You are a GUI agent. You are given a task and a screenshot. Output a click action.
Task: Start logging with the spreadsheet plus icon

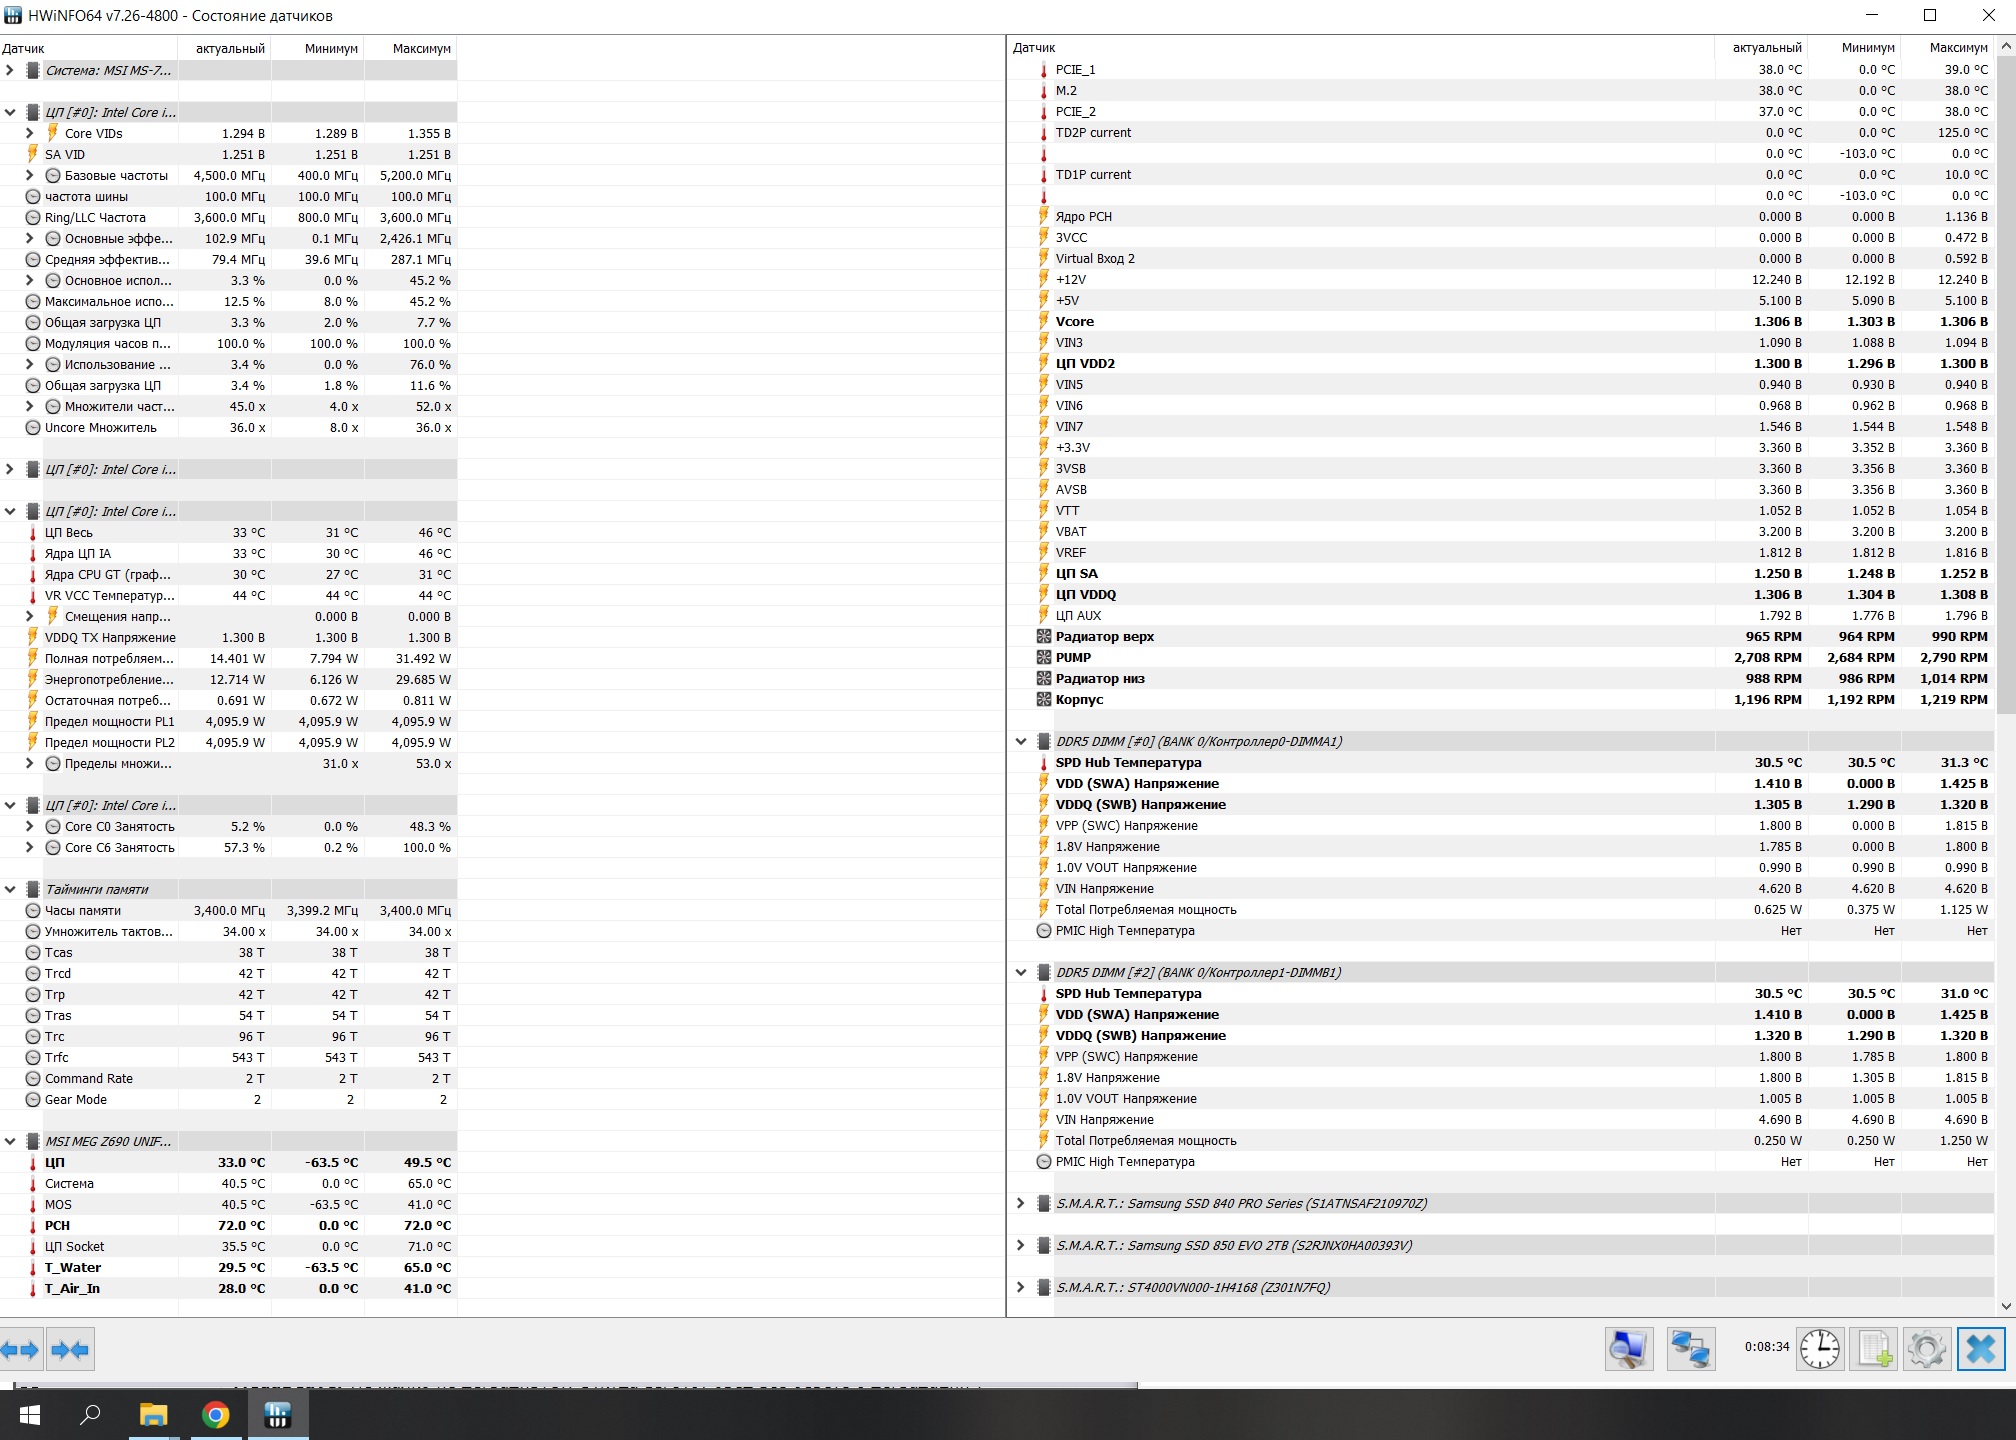pyautogui.click(x=1873, y=1349)
